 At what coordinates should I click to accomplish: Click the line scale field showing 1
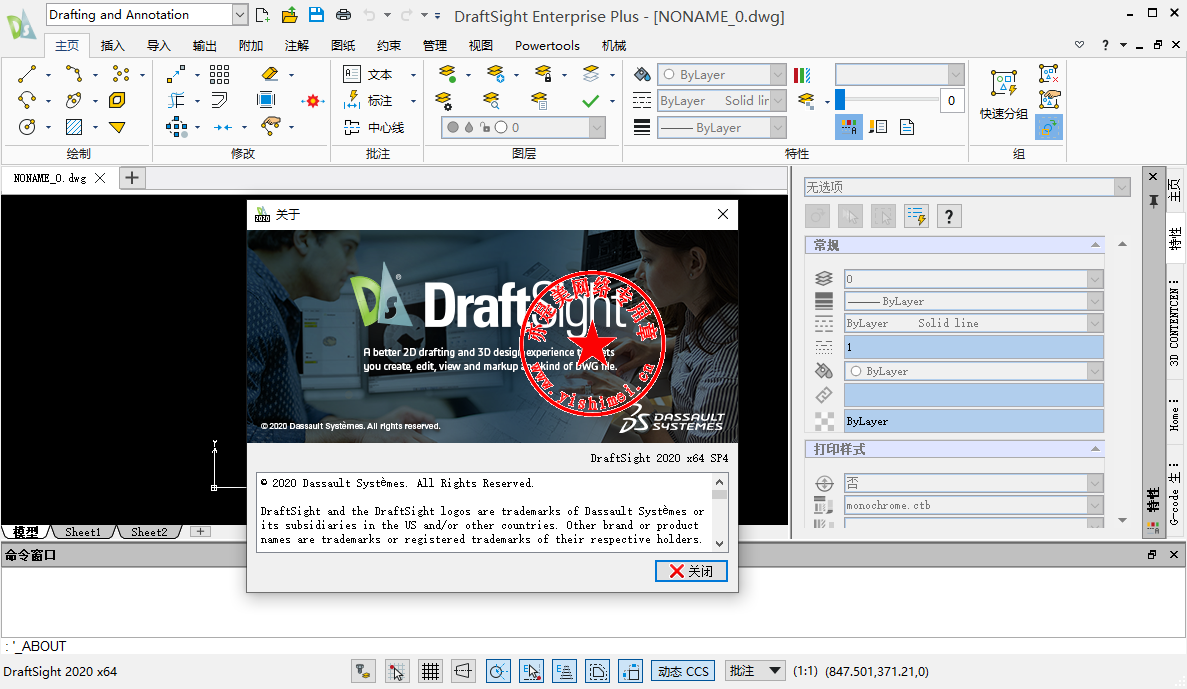click(974, 347)
